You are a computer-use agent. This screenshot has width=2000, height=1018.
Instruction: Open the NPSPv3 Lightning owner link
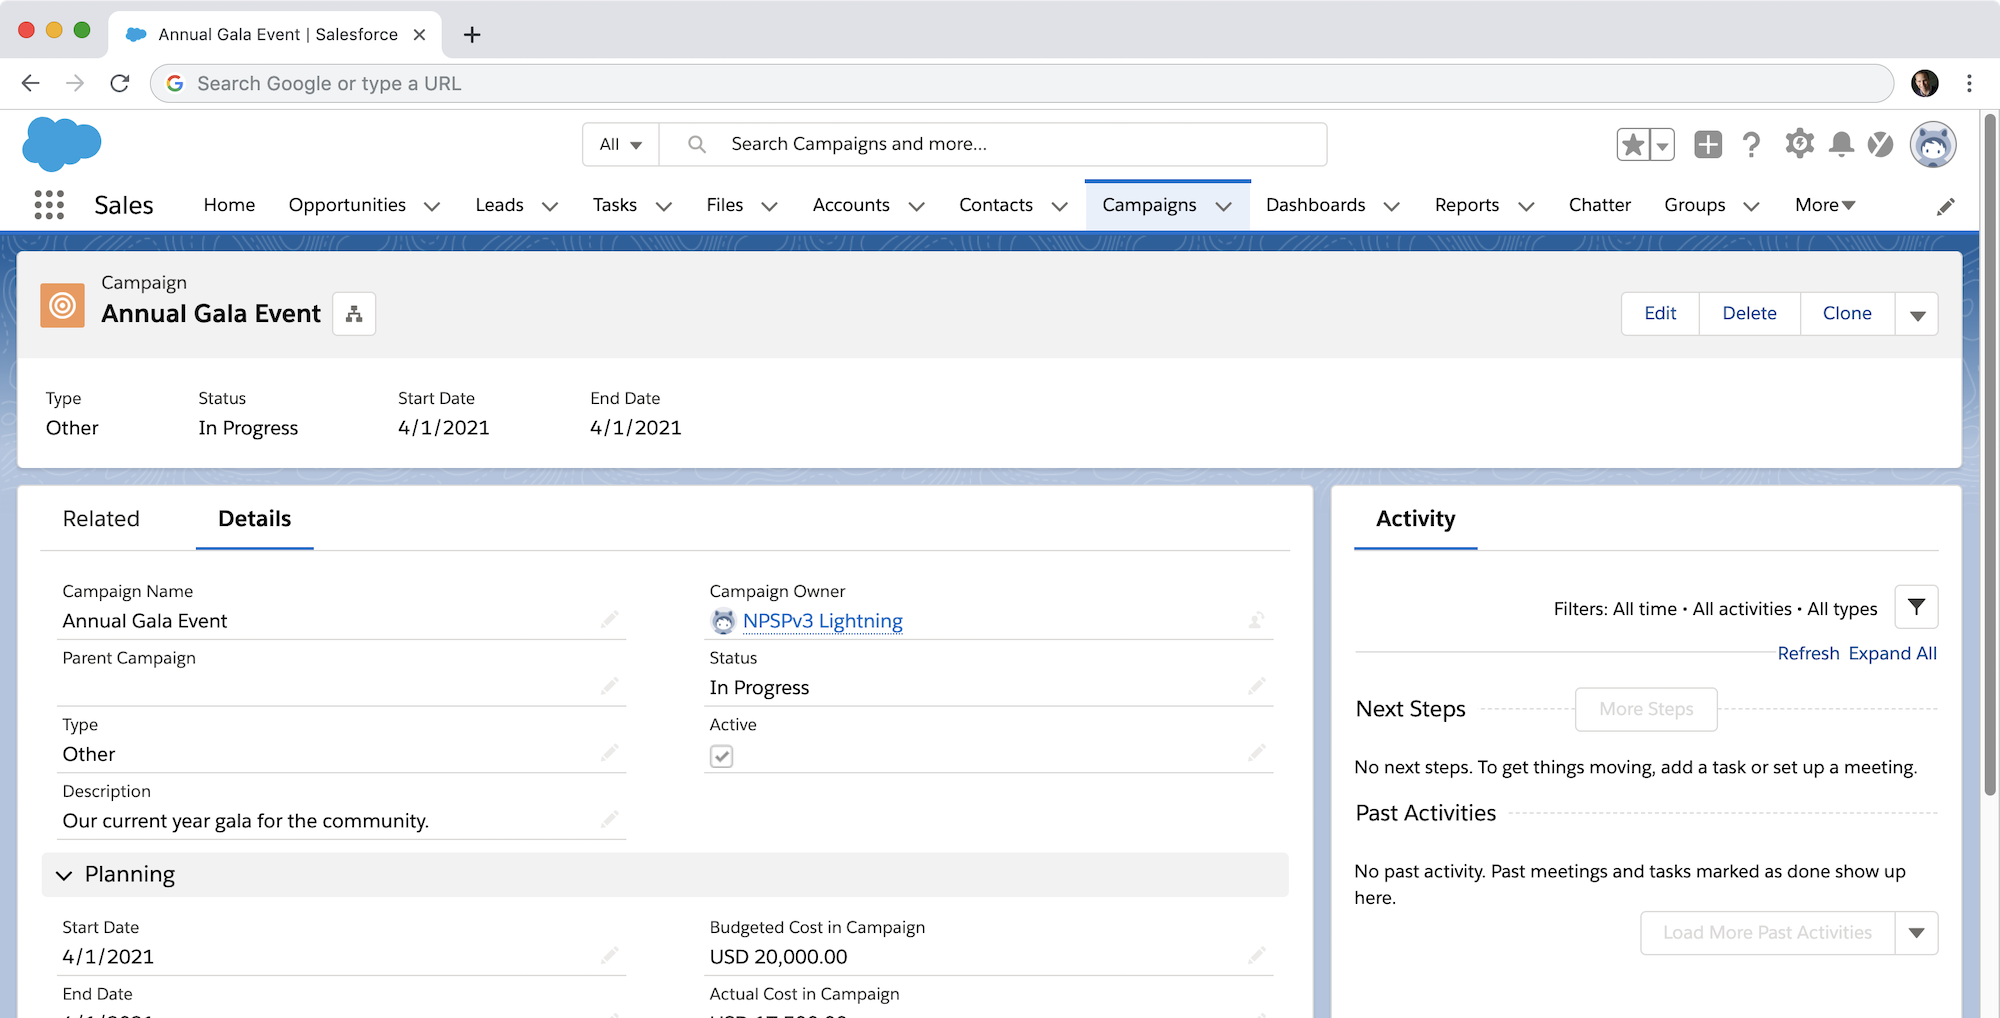coord(822,621)
